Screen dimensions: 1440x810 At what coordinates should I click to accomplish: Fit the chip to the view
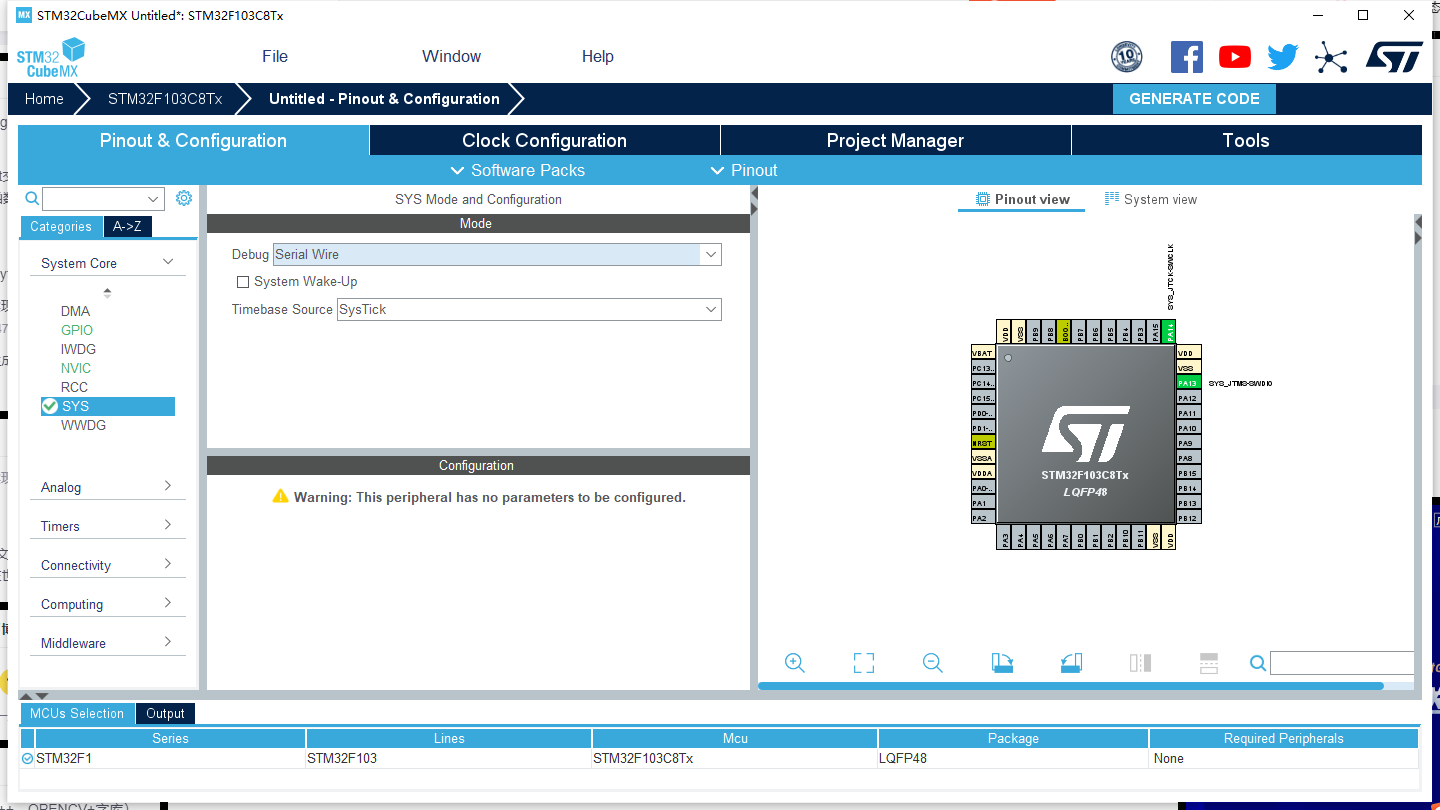click(864, 663)
